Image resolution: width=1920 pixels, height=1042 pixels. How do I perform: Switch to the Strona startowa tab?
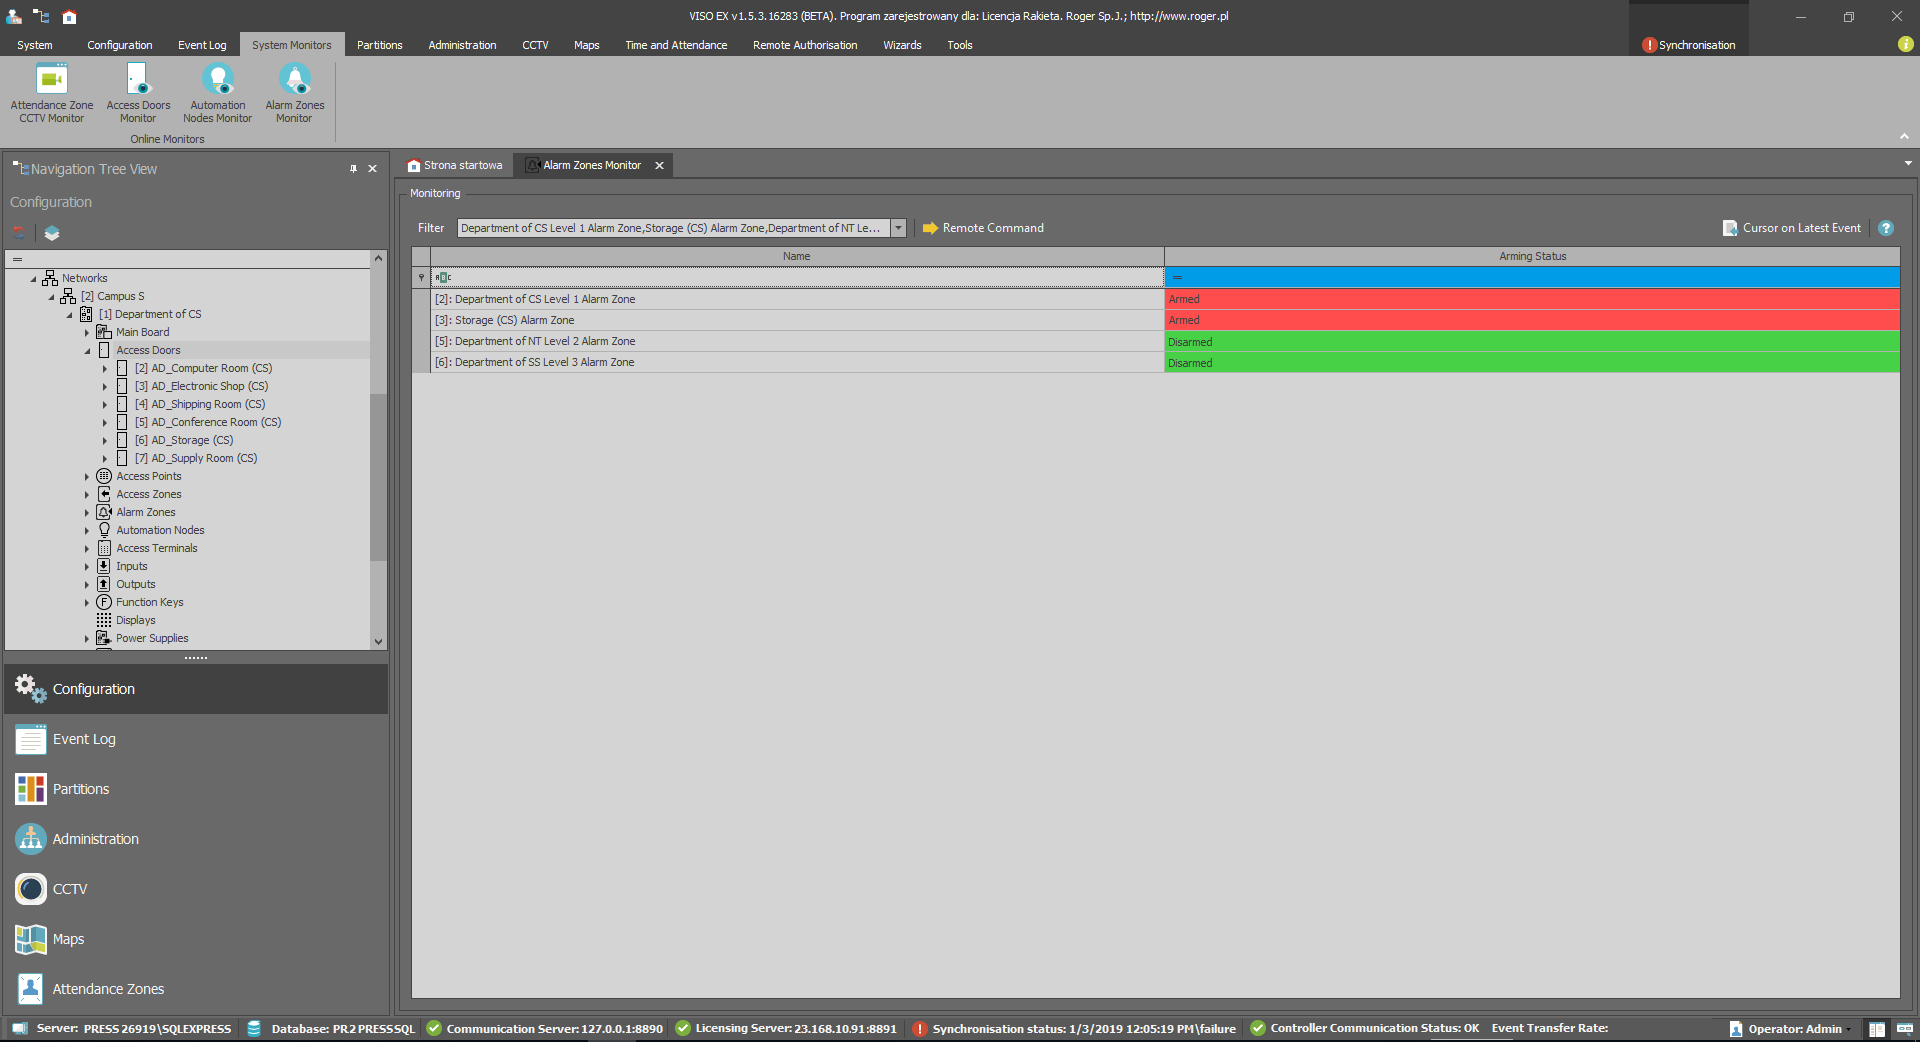pos(456,166)
